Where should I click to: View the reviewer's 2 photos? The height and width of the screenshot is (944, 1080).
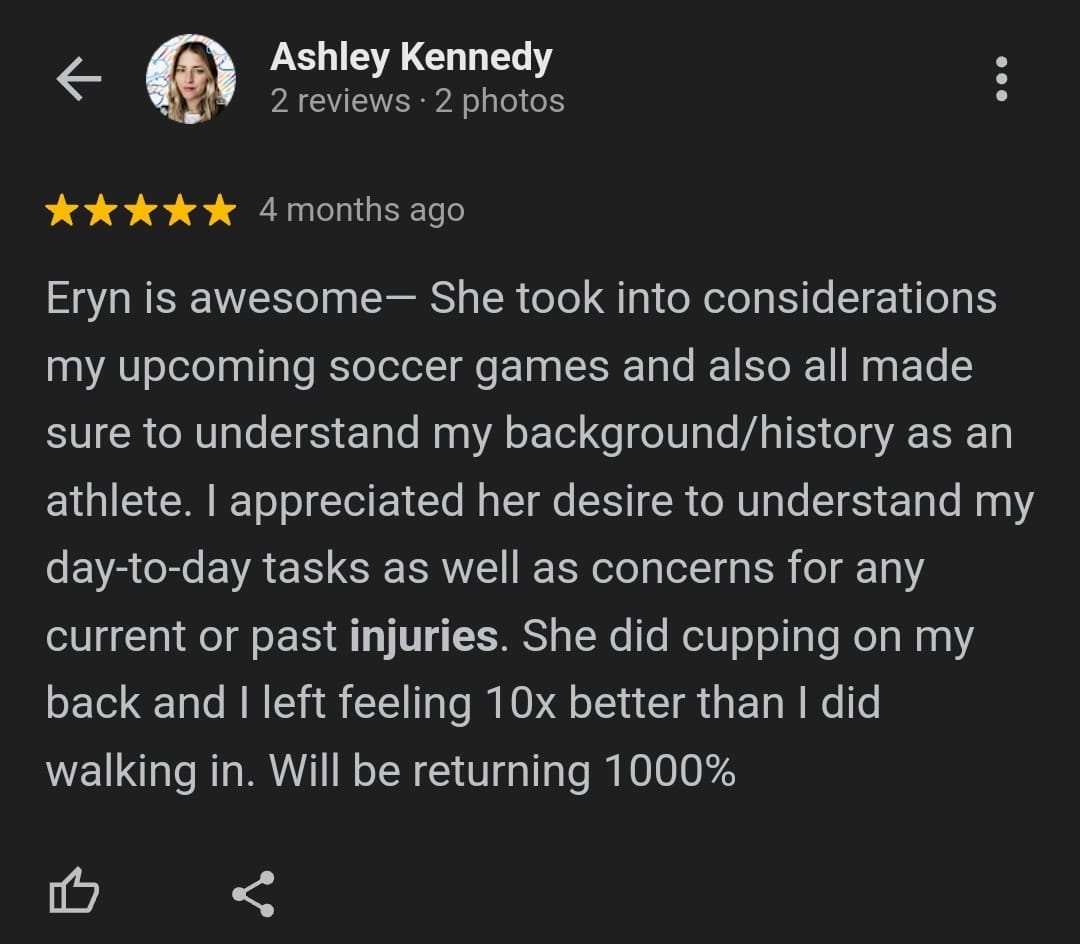[x=500, y=101]
